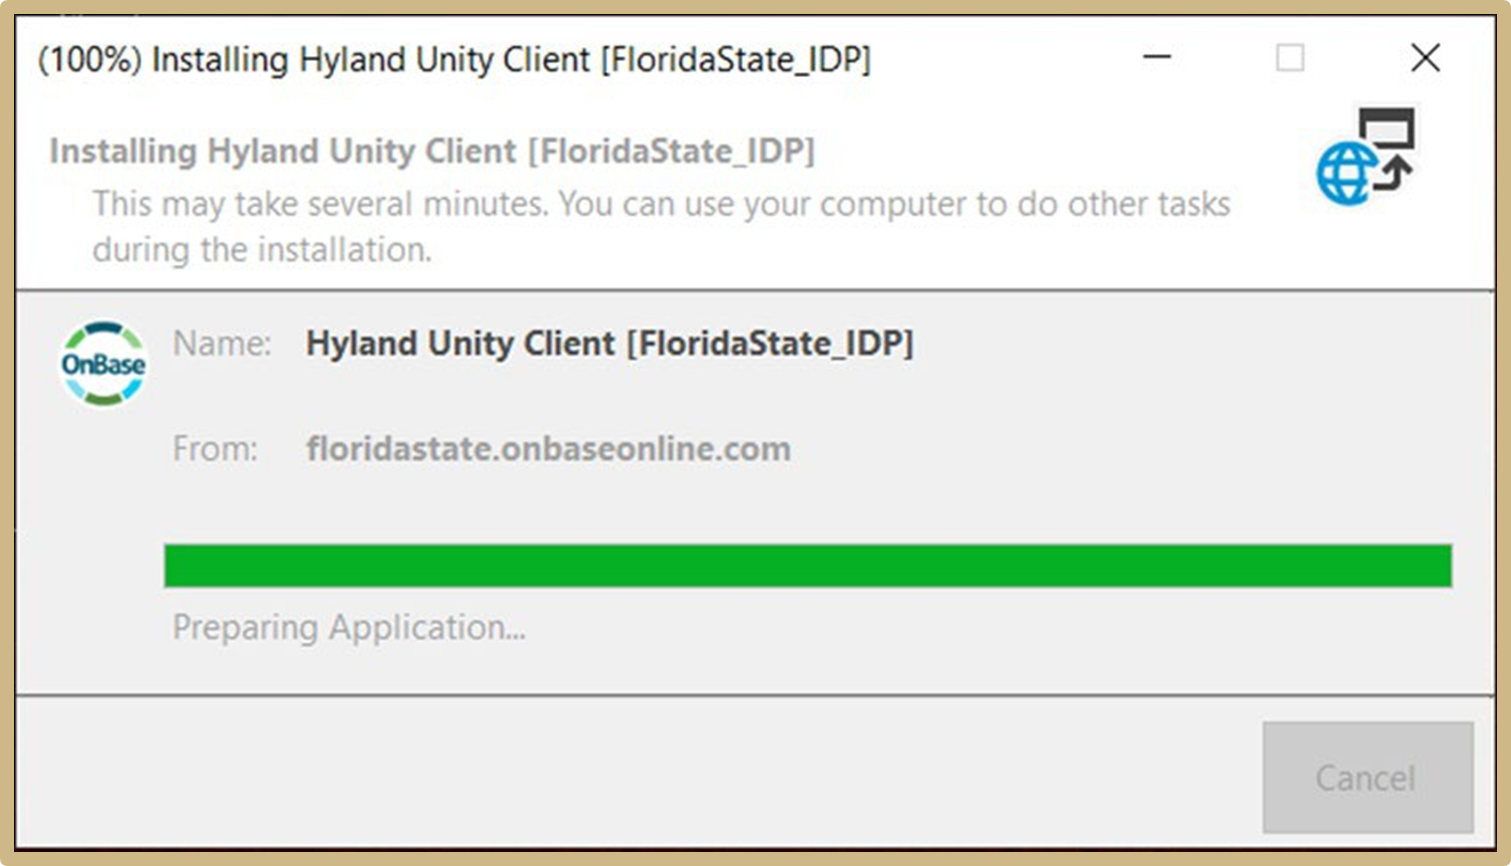Click the floridastate.onbaseonline.com source address
This screenshot has height=866, width=1511.
click(548, 448)
